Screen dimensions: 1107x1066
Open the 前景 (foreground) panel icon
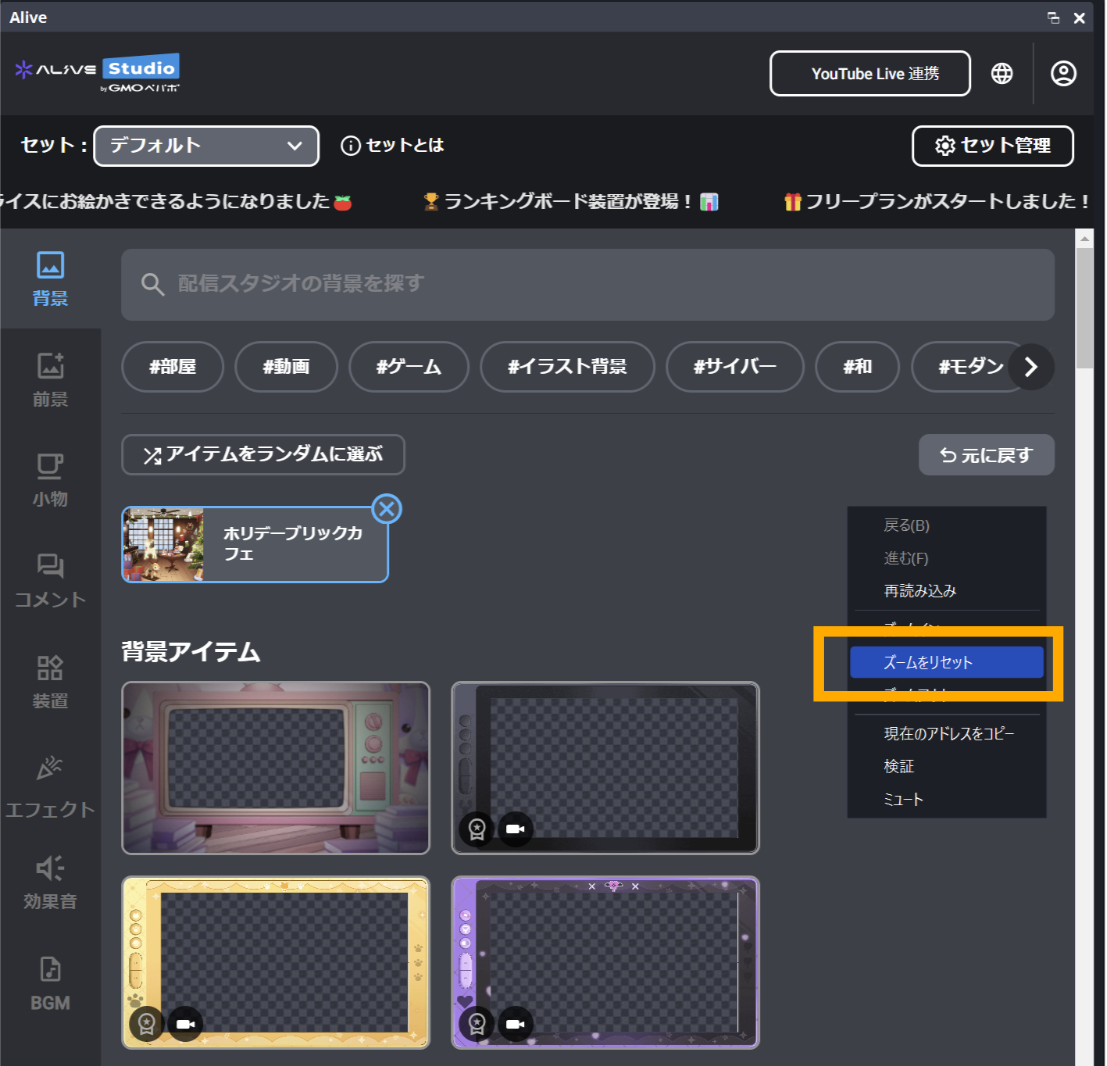coord(50,376)
